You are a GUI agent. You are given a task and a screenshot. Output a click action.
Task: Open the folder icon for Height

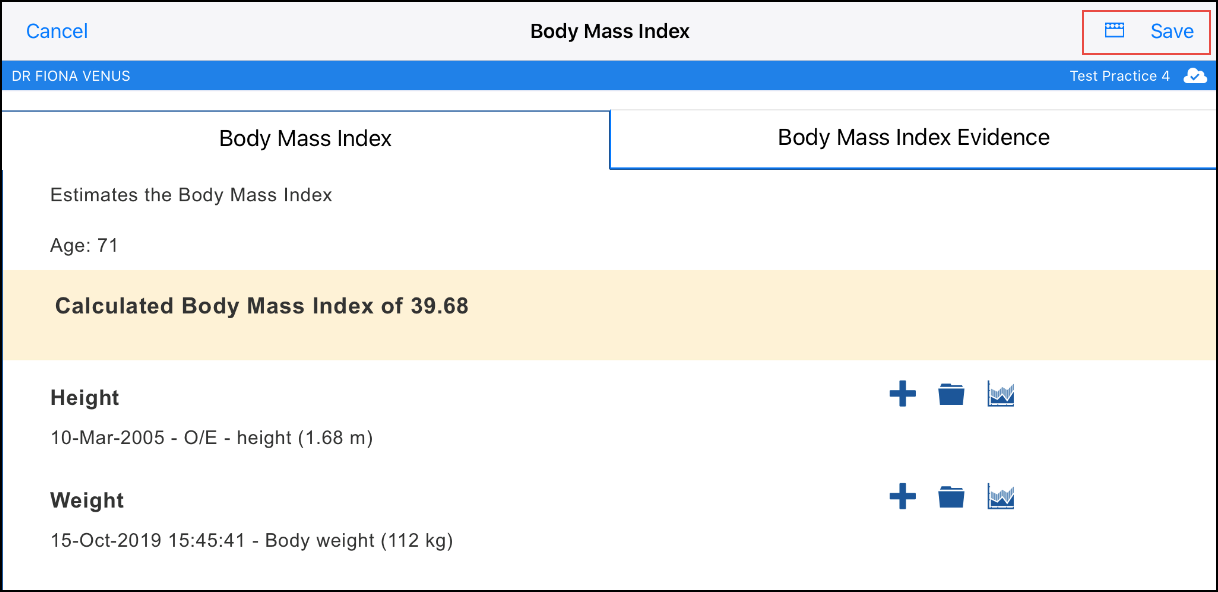(951, 395)
